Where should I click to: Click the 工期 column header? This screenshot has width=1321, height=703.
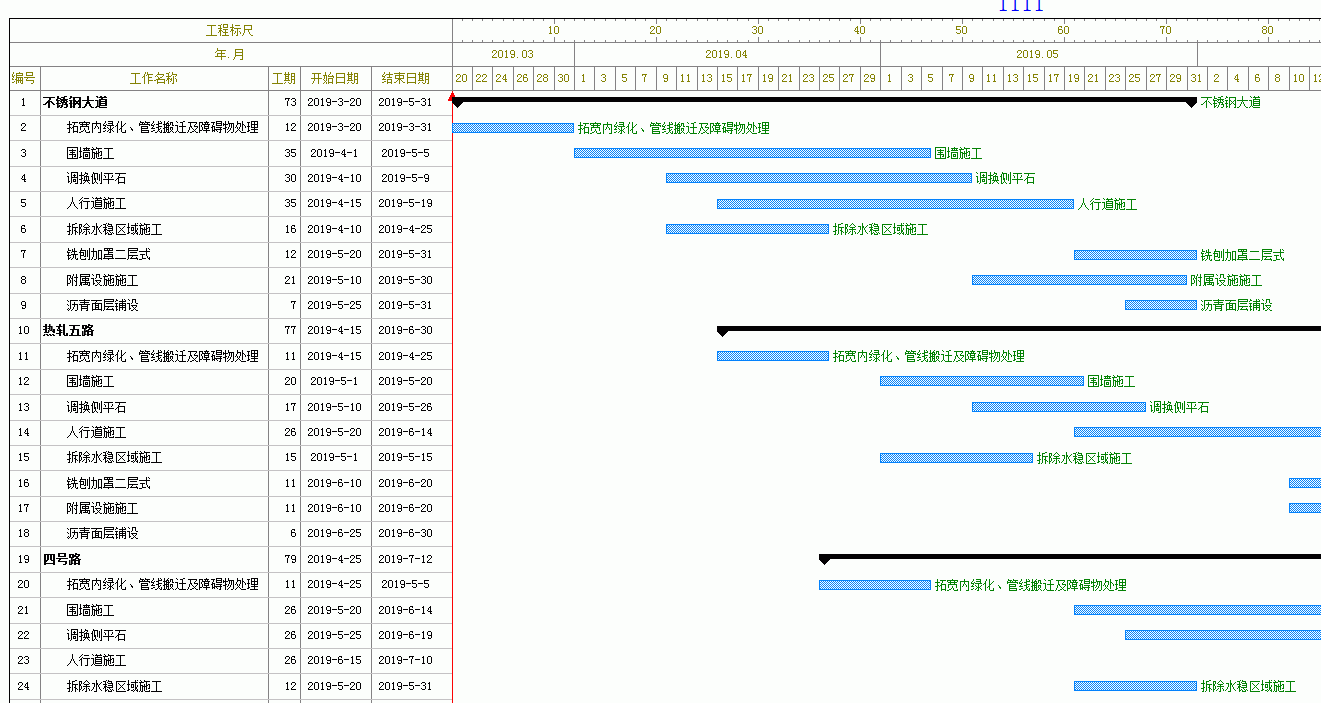[x=284, y=78]
